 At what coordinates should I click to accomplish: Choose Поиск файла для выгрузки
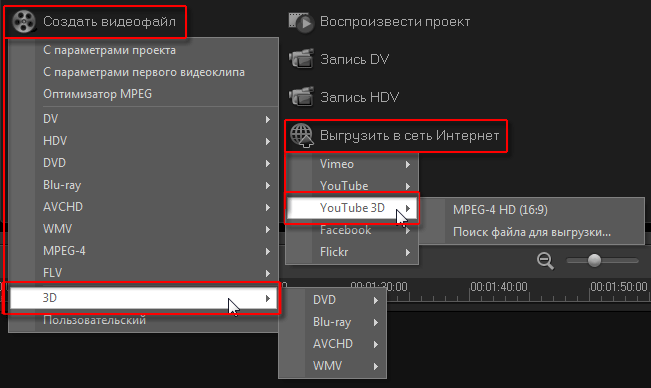[x=531, y=232]
